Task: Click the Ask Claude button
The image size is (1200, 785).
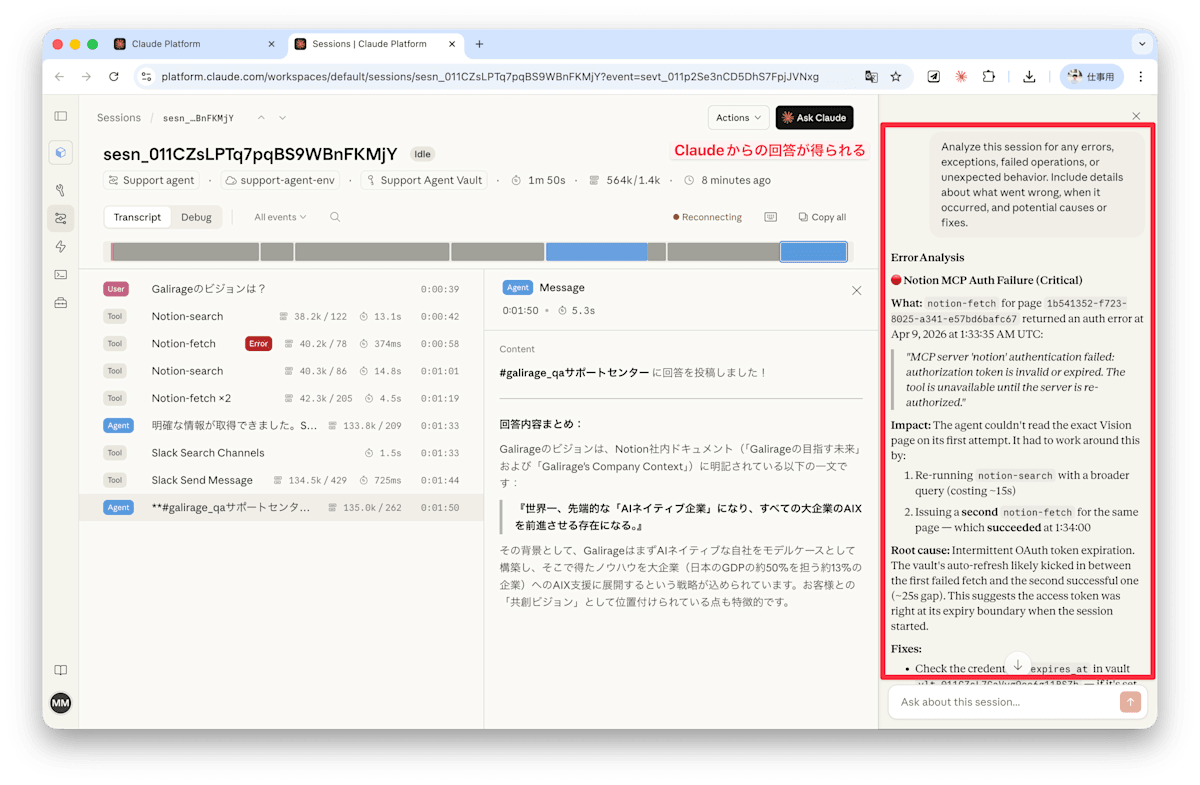Action: pos(815,118)
